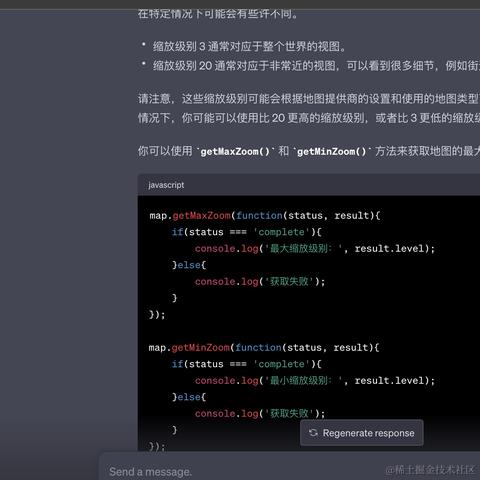Click the '最大缩放级别' console.log line
Image resolution: width=480 pixels, height=480 pixels.
(315, 249)
